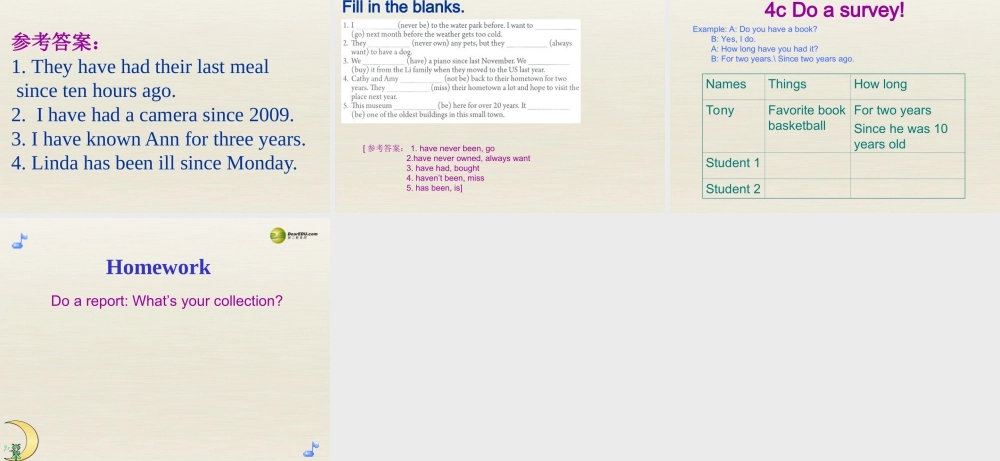Image resolution: width=1000 pixels, height=461 pixels.
Task: Select the 'Fill in the blanks.' slide title
Action: pyautogui.click(x=403, y=8)
